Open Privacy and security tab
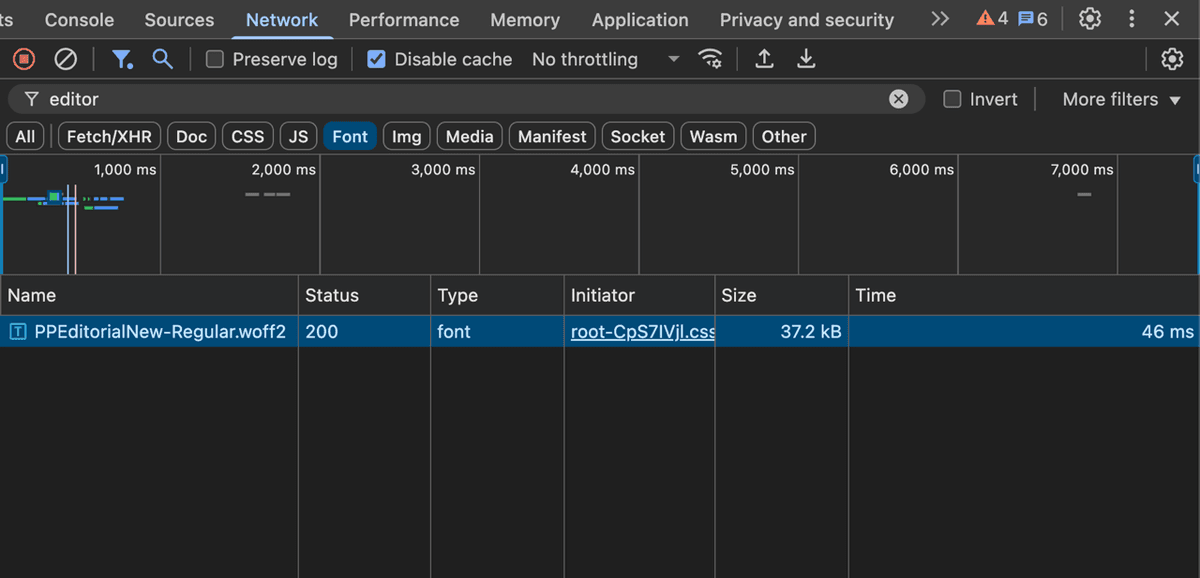1200x578 pixels. click(807, 20)
